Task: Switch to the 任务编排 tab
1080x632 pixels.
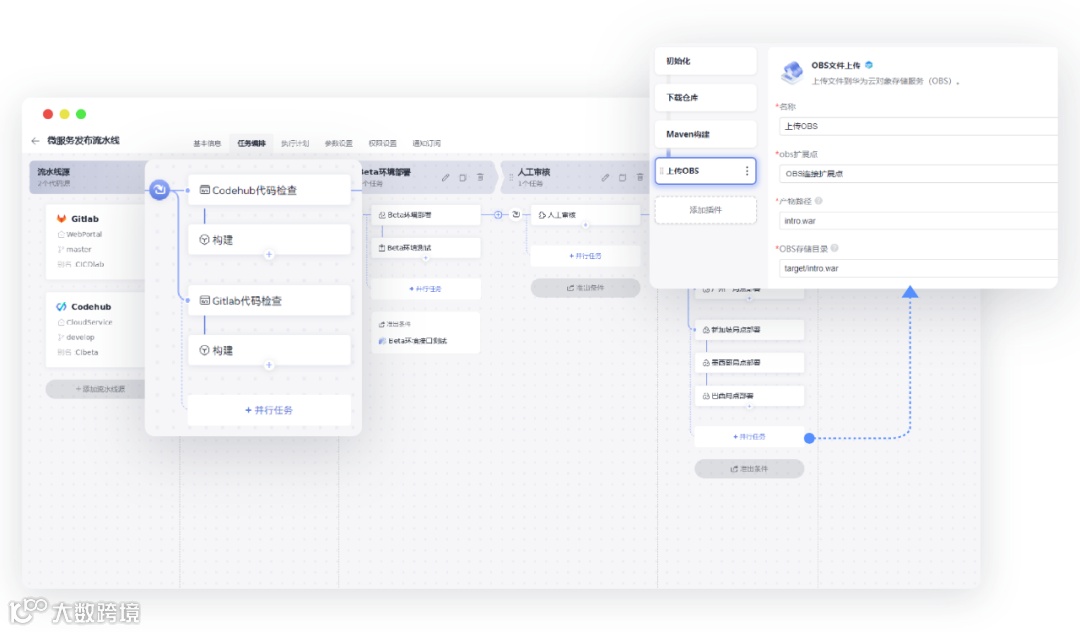Action: click(x=251, y=143)
